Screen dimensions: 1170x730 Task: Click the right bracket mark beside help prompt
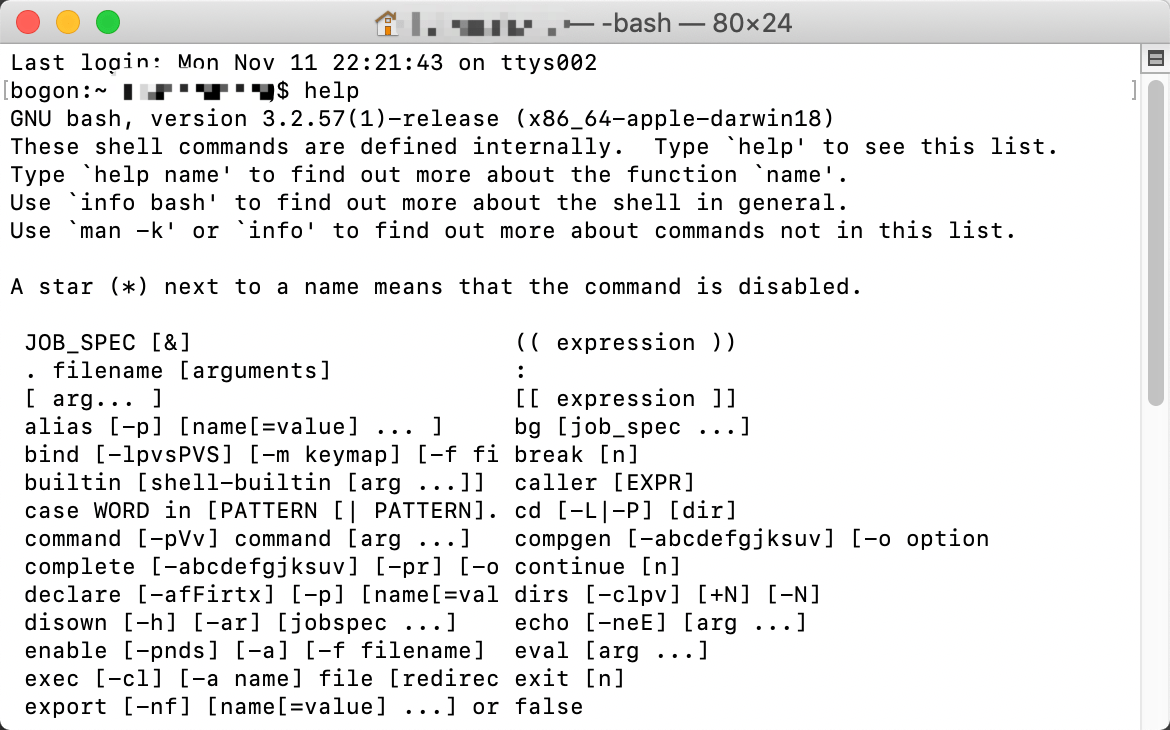[x=1134, y=91]
